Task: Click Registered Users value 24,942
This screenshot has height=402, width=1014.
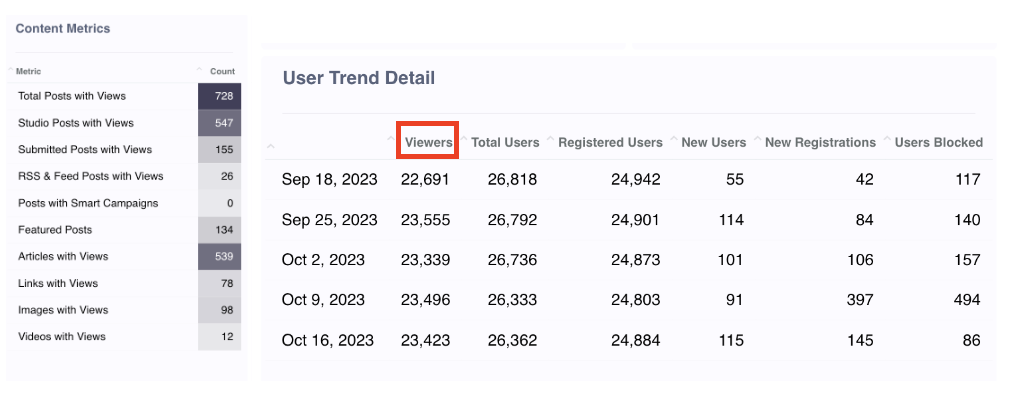Action: pos(636,180)
